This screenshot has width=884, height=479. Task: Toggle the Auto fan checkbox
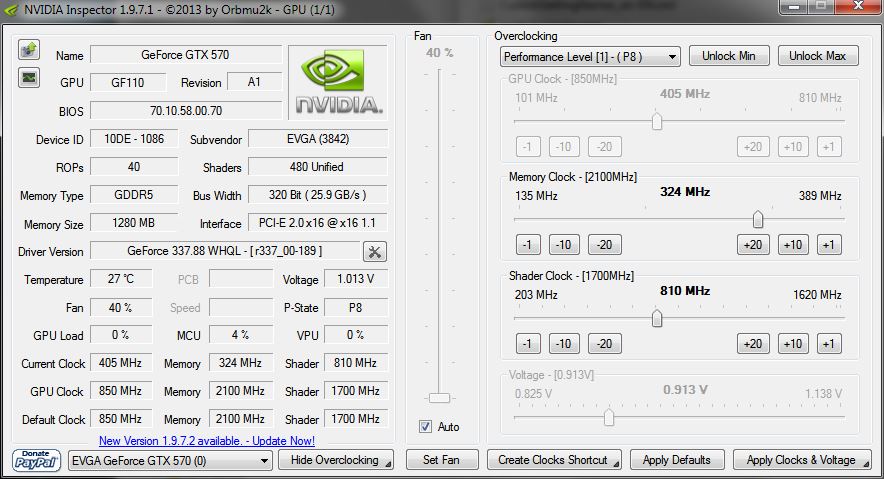click(425, 427)
